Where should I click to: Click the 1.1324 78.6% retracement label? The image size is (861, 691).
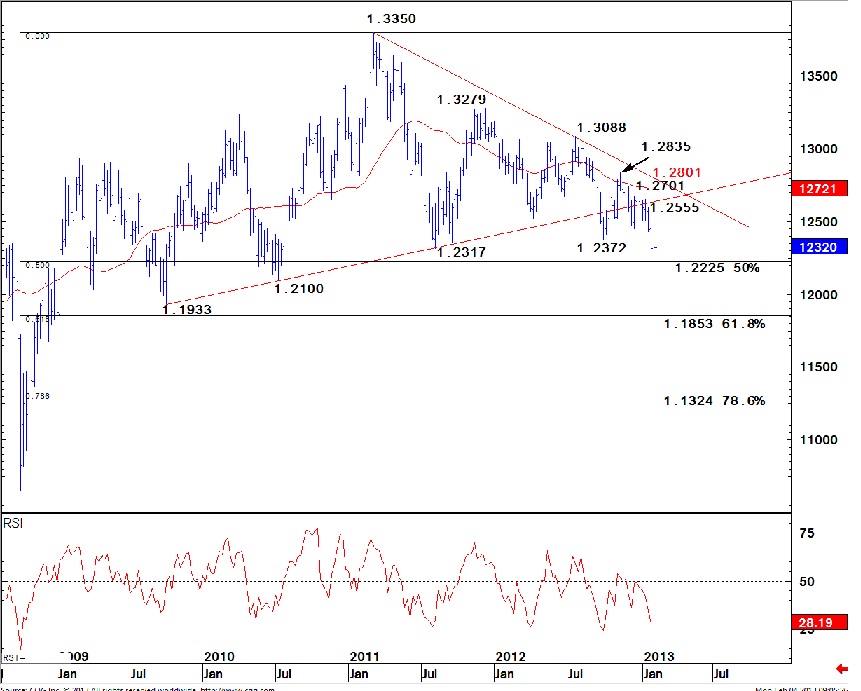[x=714, y=400]
